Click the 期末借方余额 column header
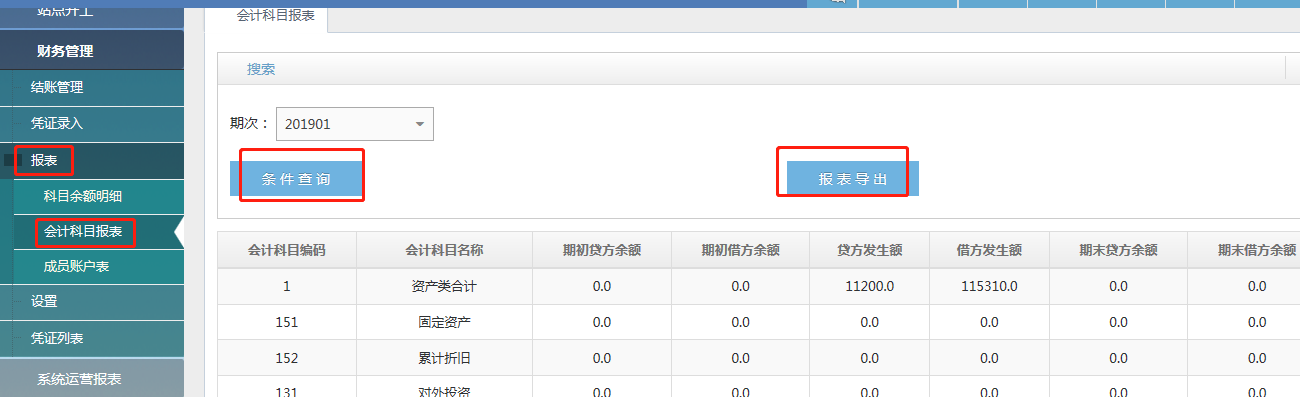1300x397 pixels. pos(1243,250)
